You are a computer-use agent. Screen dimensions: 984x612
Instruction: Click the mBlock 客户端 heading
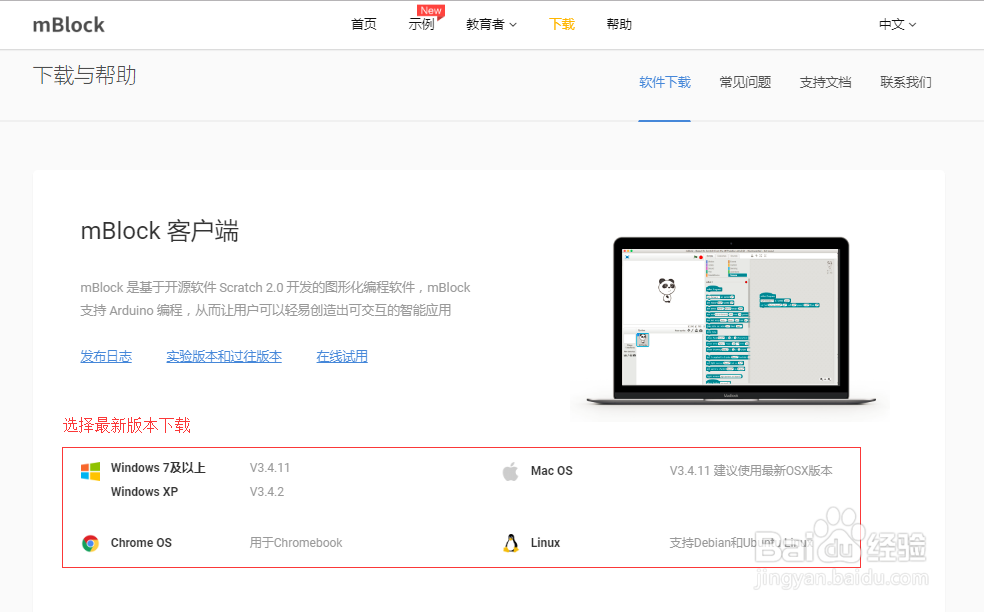[159, 231]
